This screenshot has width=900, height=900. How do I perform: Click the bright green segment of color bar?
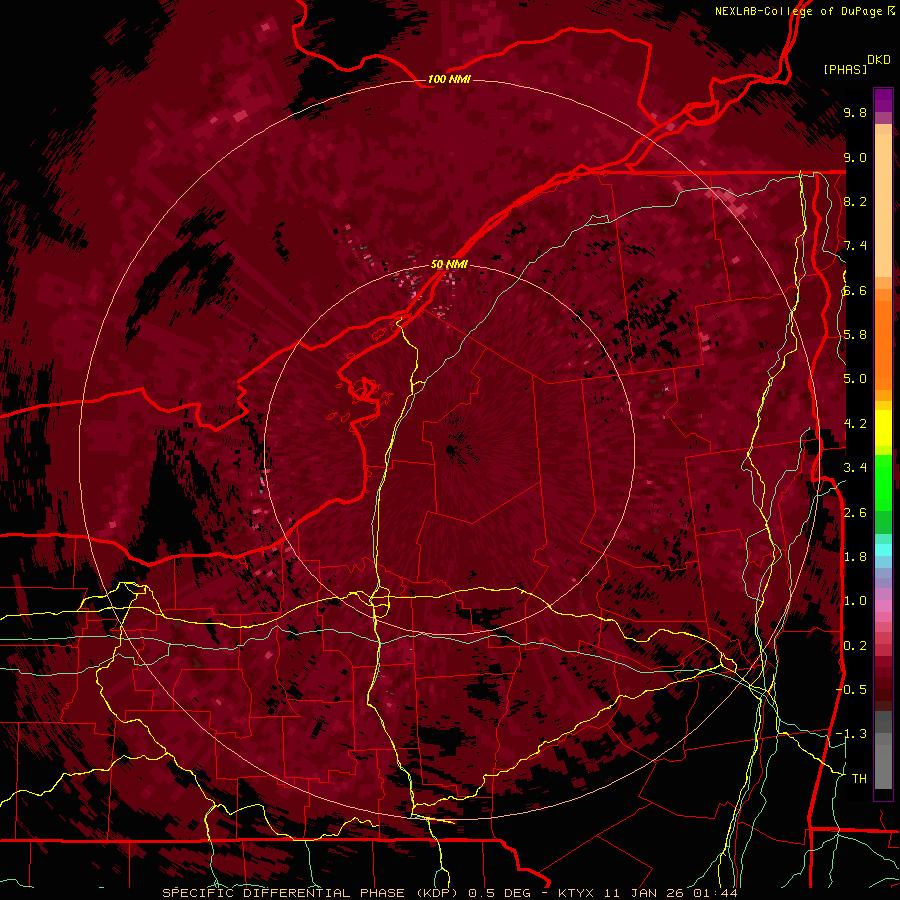click(883, 482)
